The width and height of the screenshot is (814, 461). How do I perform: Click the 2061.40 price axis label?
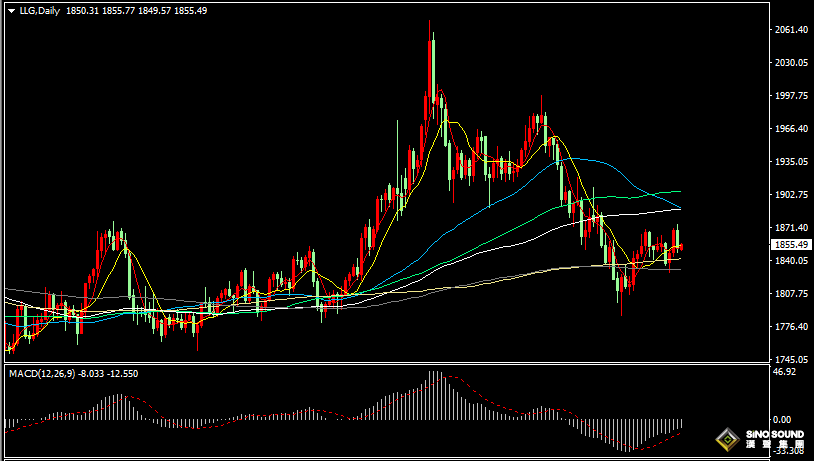(x=791, y=30)
